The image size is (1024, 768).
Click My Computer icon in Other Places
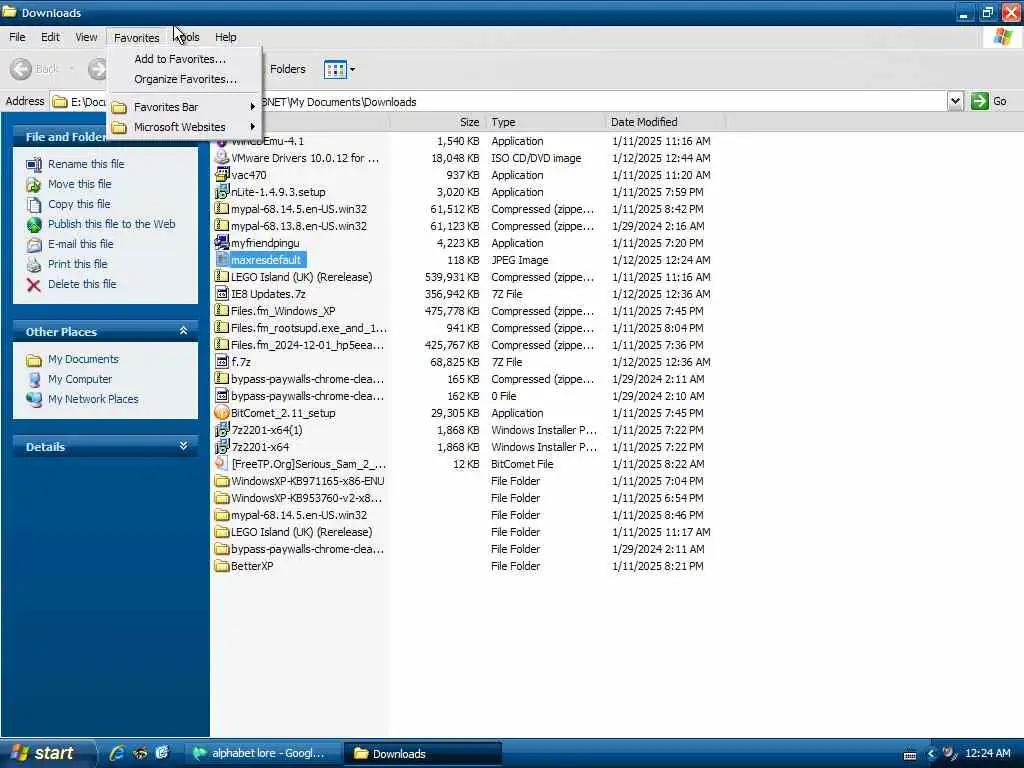(34, 379)
